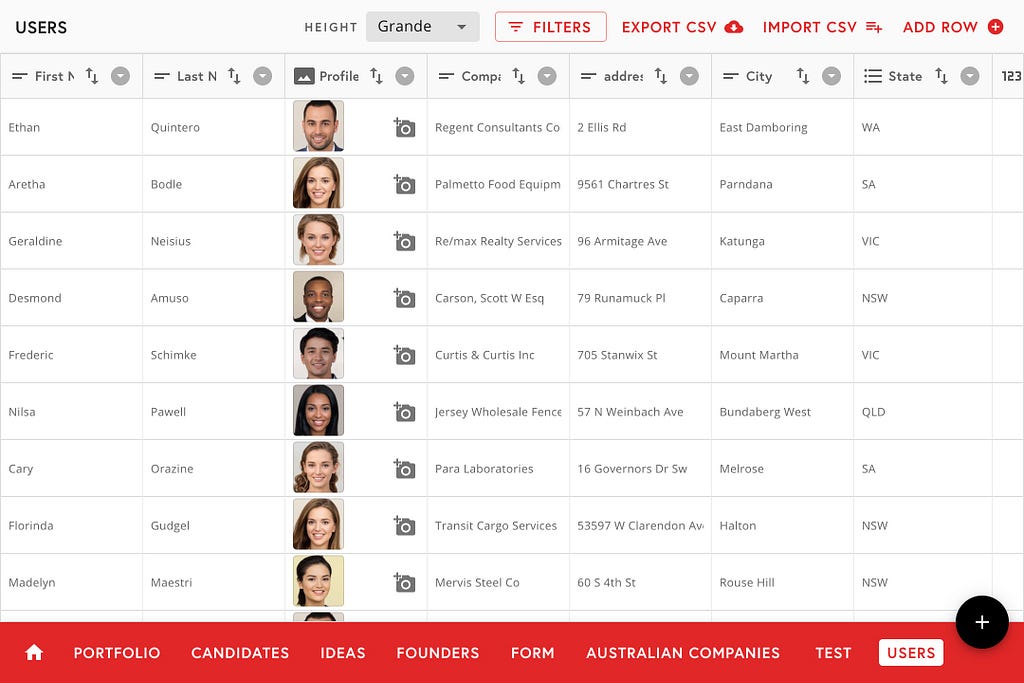The height and width of the screenshot is (683, 1024).
Task: Open Ethan Quintero's profile photo
Action: [x=318, y=126]
